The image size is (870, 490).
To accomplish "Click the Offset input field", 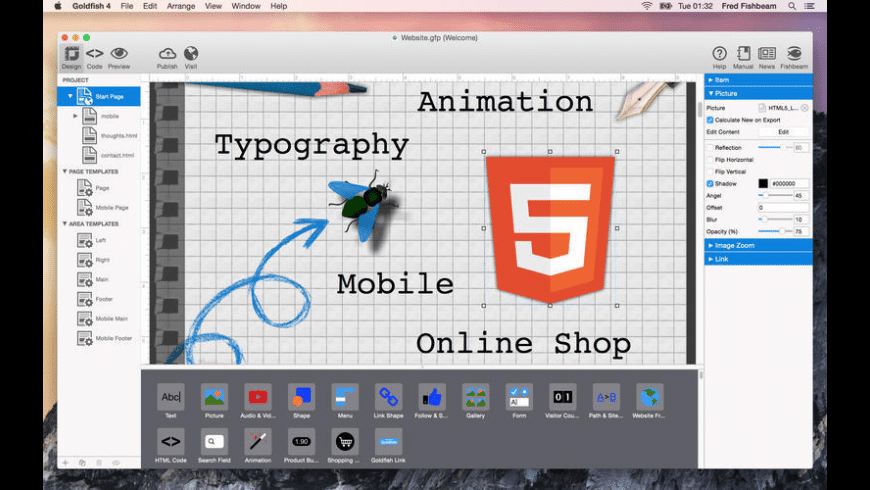I will pos(783,208).
